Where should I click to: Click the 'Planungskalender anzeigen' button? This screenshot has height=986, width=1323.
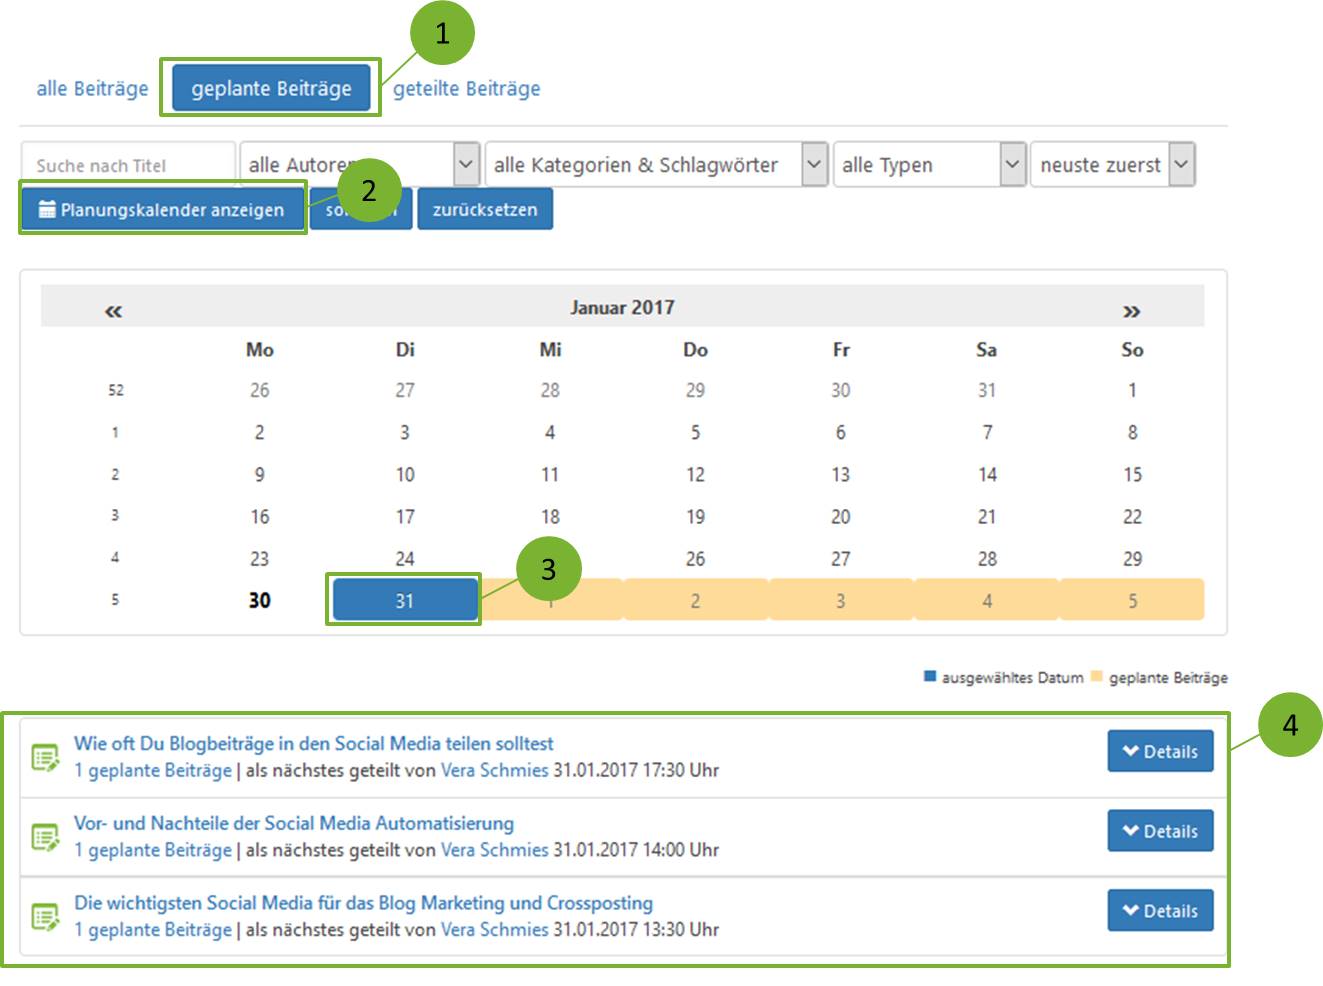162,210
